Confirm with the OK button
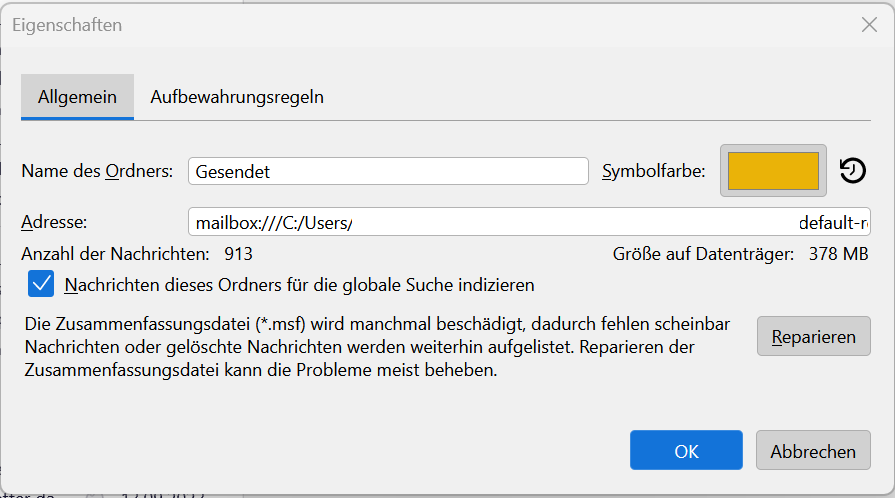Screen dimensions: 895x498 tap(686, 451)
